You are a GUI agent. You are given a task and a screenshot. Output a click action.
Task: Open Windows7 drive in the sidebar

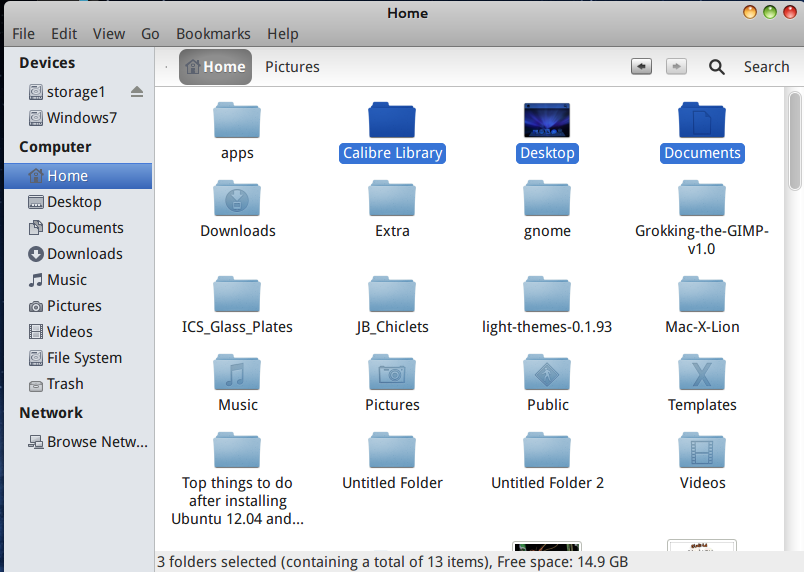click(x=72, y=118)
